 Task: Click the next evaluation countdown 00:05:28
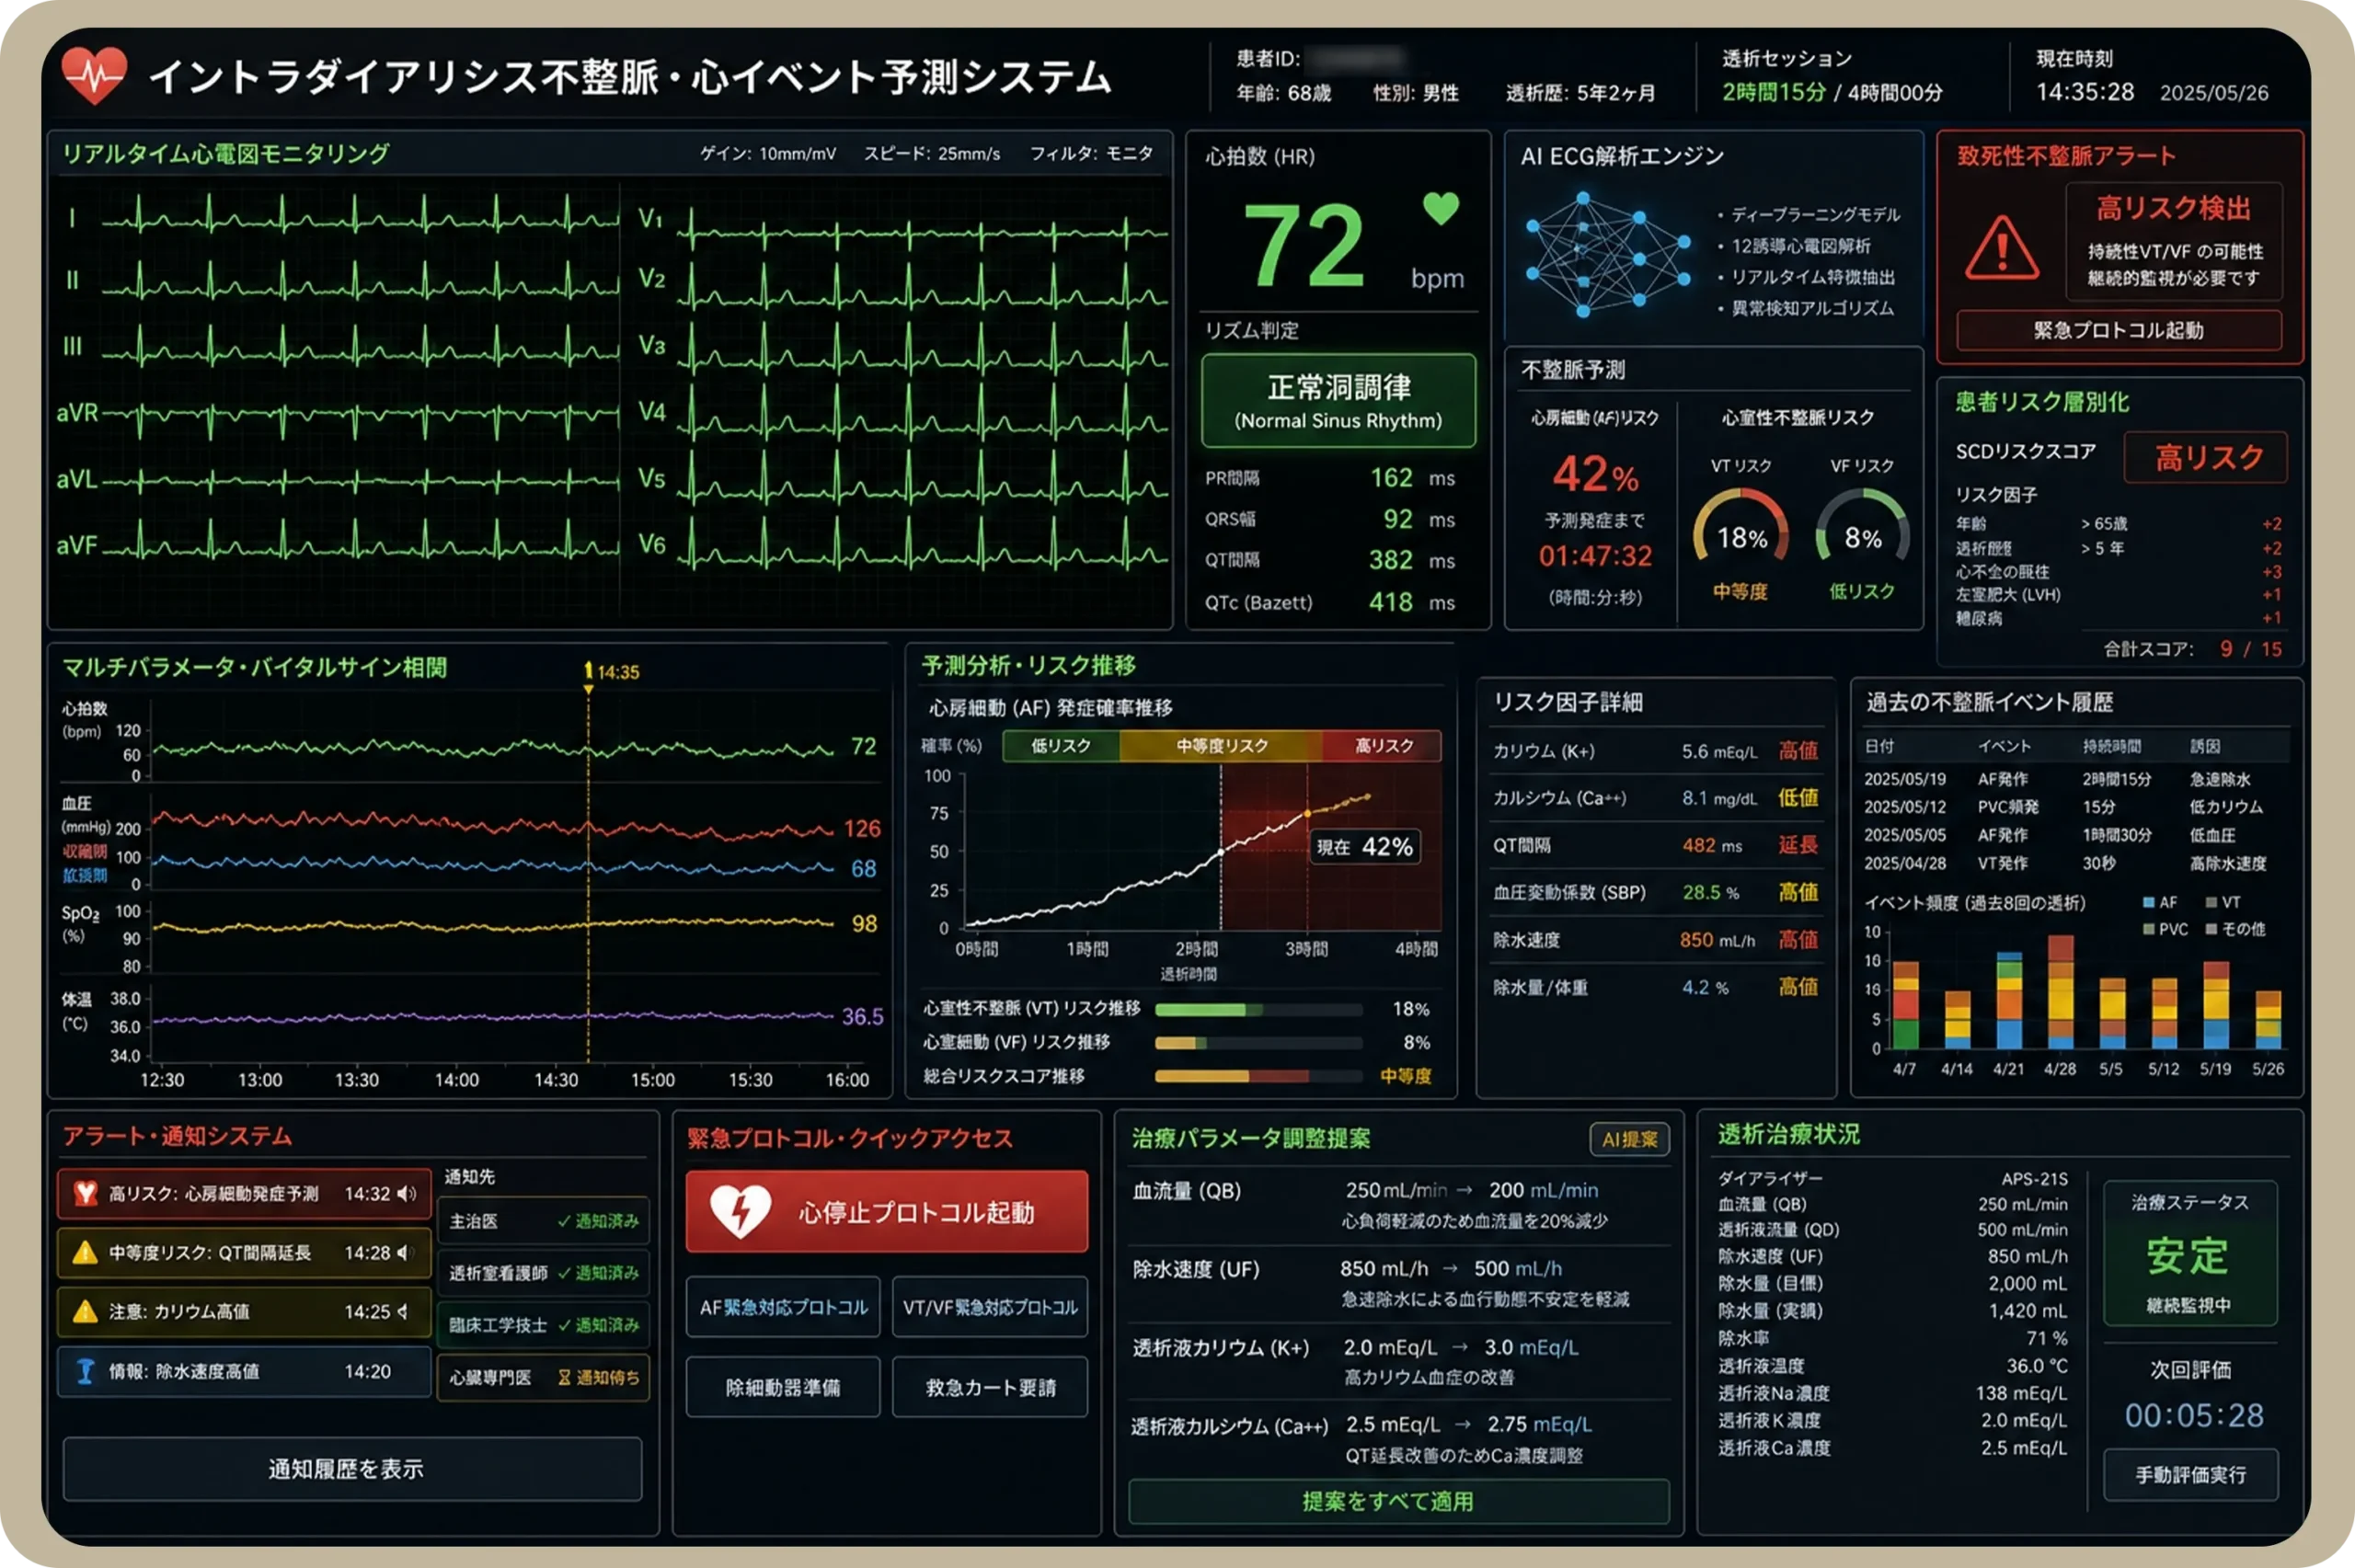click(2193, 1415)
